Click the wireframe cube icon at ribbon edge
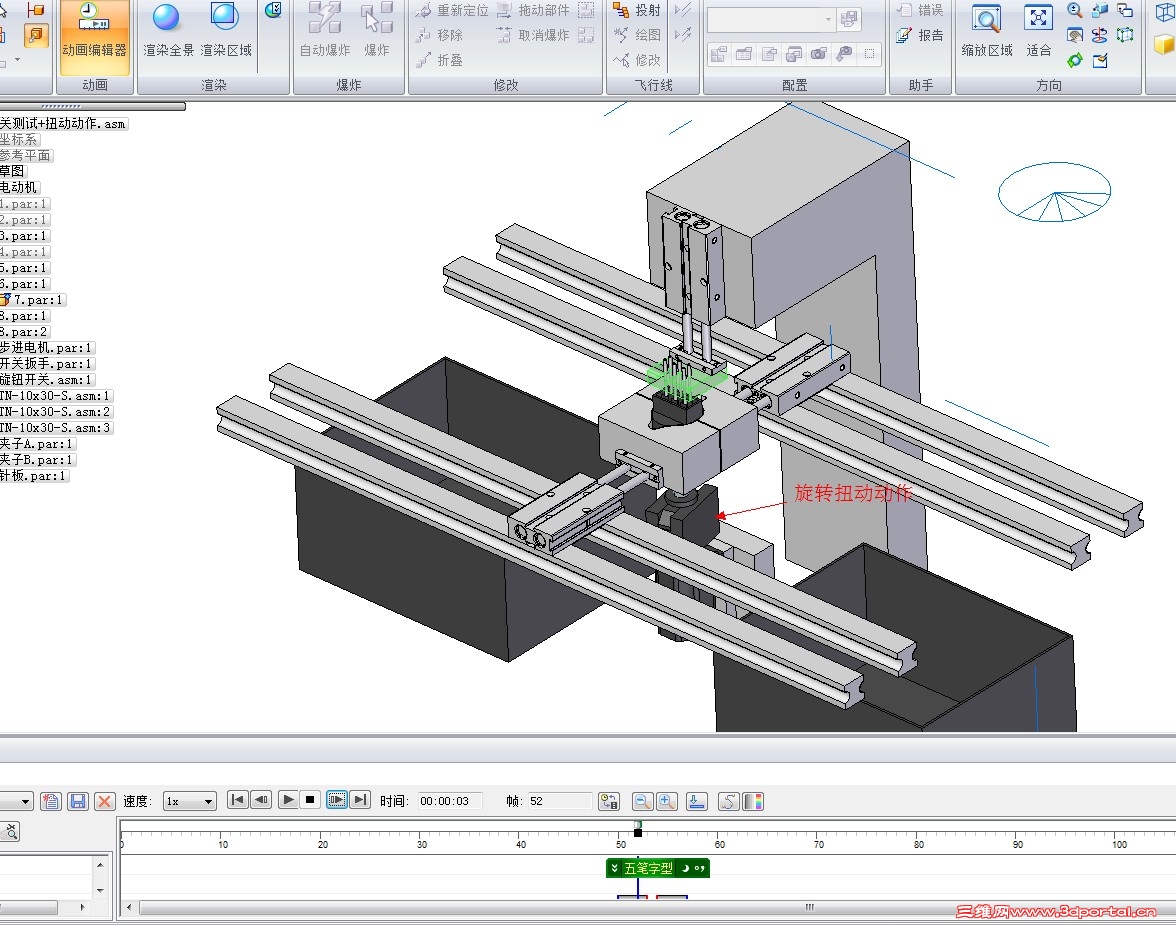Screen dimensions: 1176x925 coord(1165,13)
